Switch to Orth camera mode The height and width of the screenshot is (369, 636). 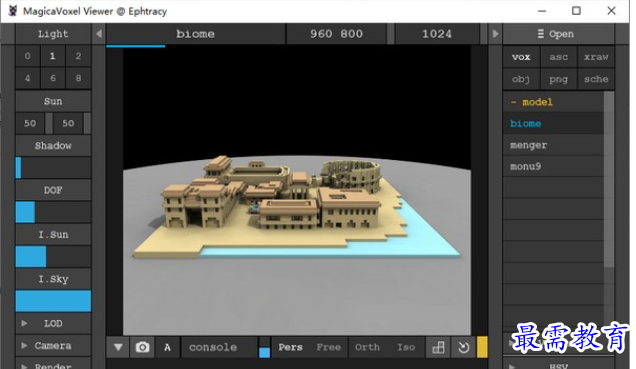point(367,347)
